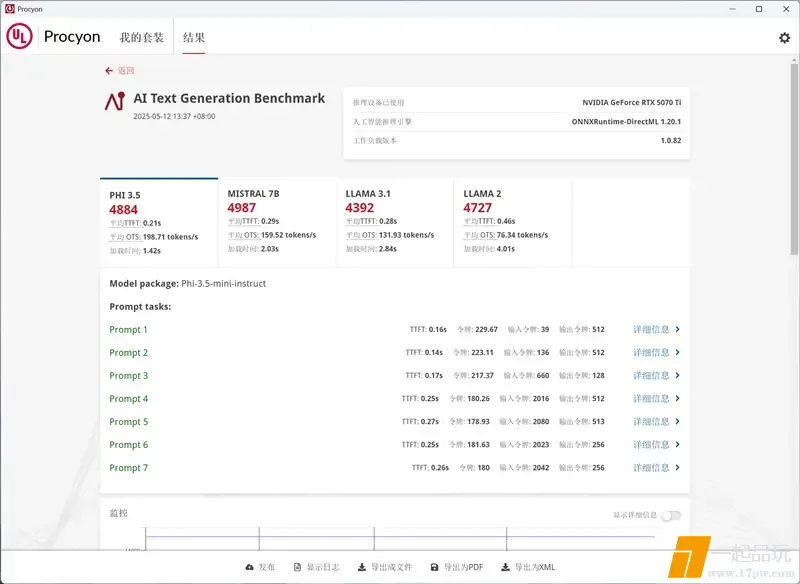Click the export XML download icon
800x584 pixels.
tap(505, 567)
